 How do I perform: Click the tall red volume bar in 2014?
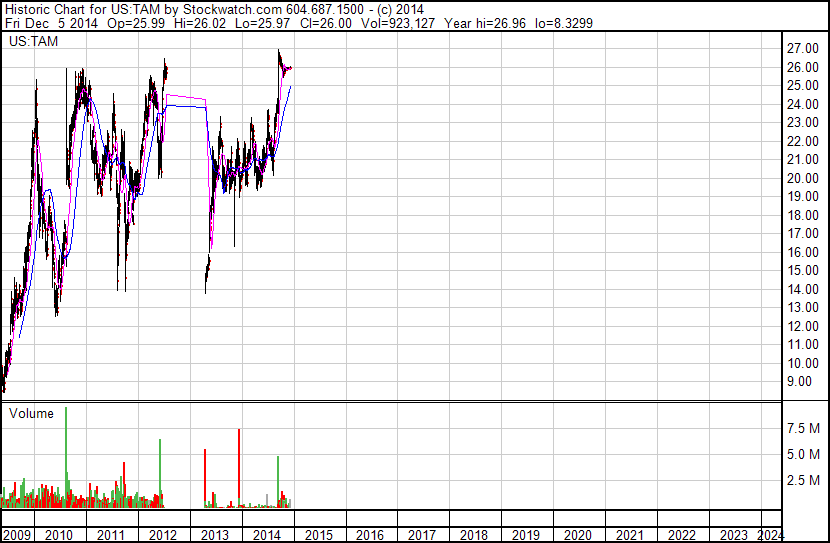(239, 468)
